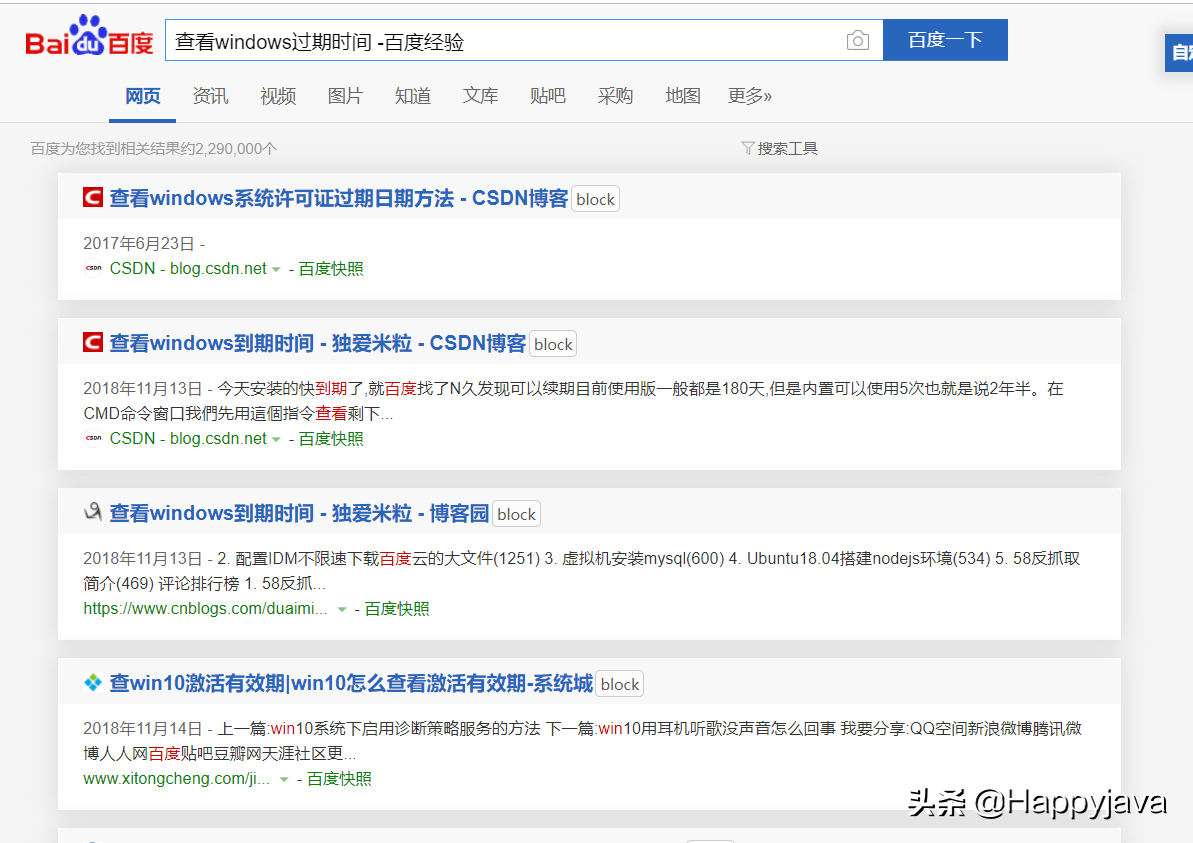Open camera image search in search box
Image resolution: width=1193 pixels, height=843 pixels.
[857, 40]
